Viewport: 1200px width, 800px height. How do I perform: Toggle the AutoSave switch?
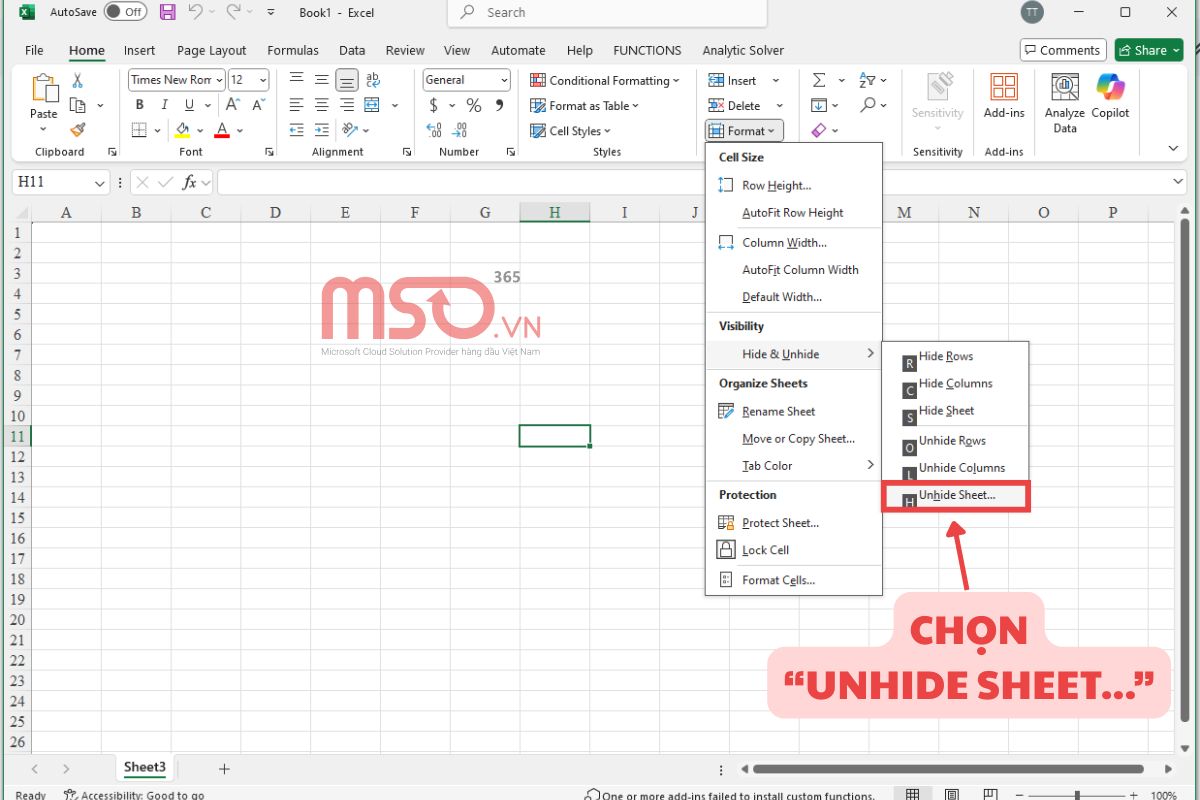[x=125, y=12]
